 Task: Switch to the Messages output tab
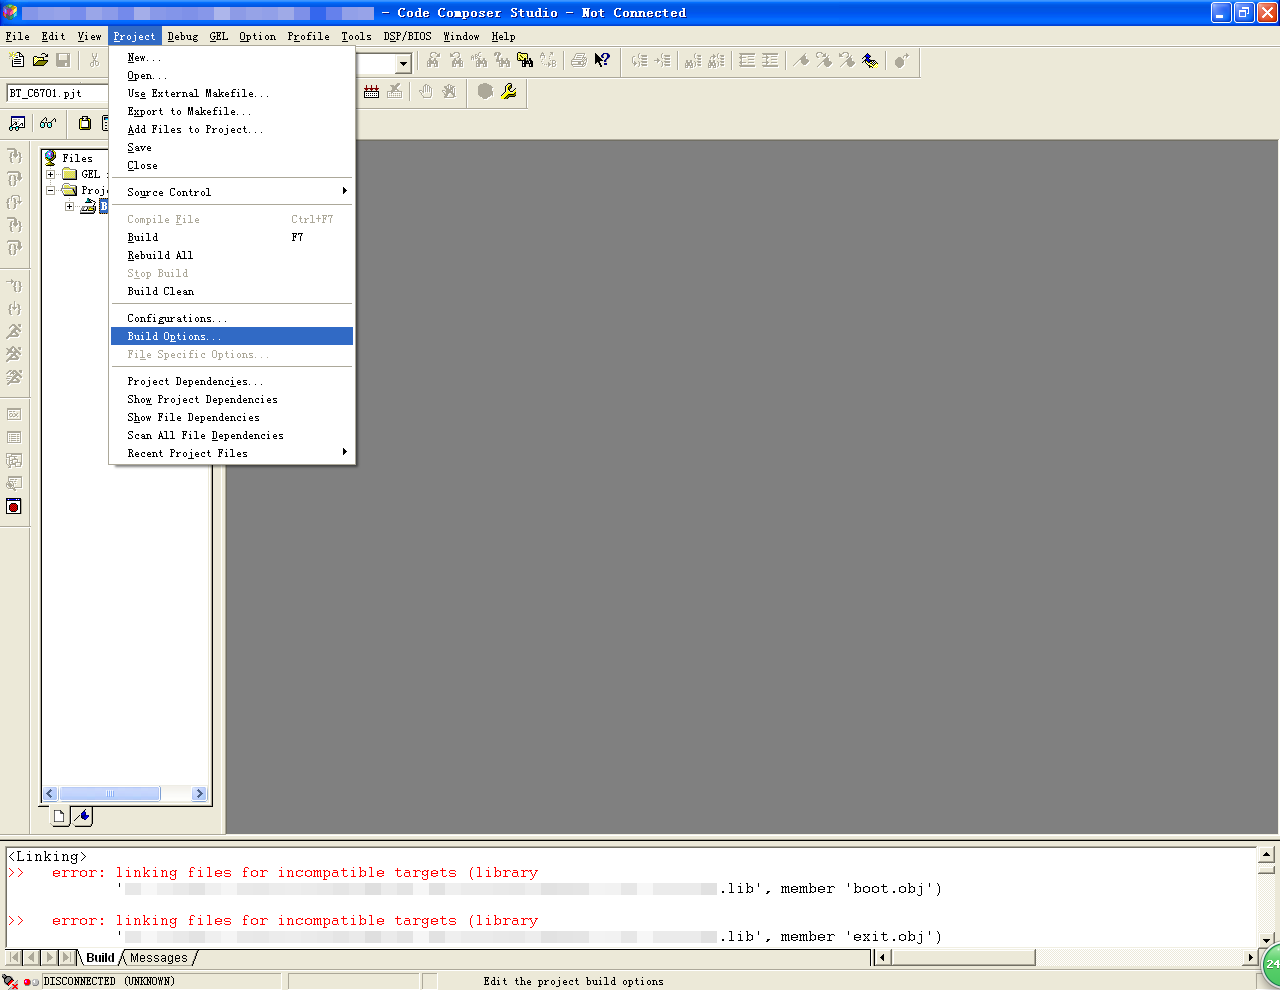click(x=159, y=958)
